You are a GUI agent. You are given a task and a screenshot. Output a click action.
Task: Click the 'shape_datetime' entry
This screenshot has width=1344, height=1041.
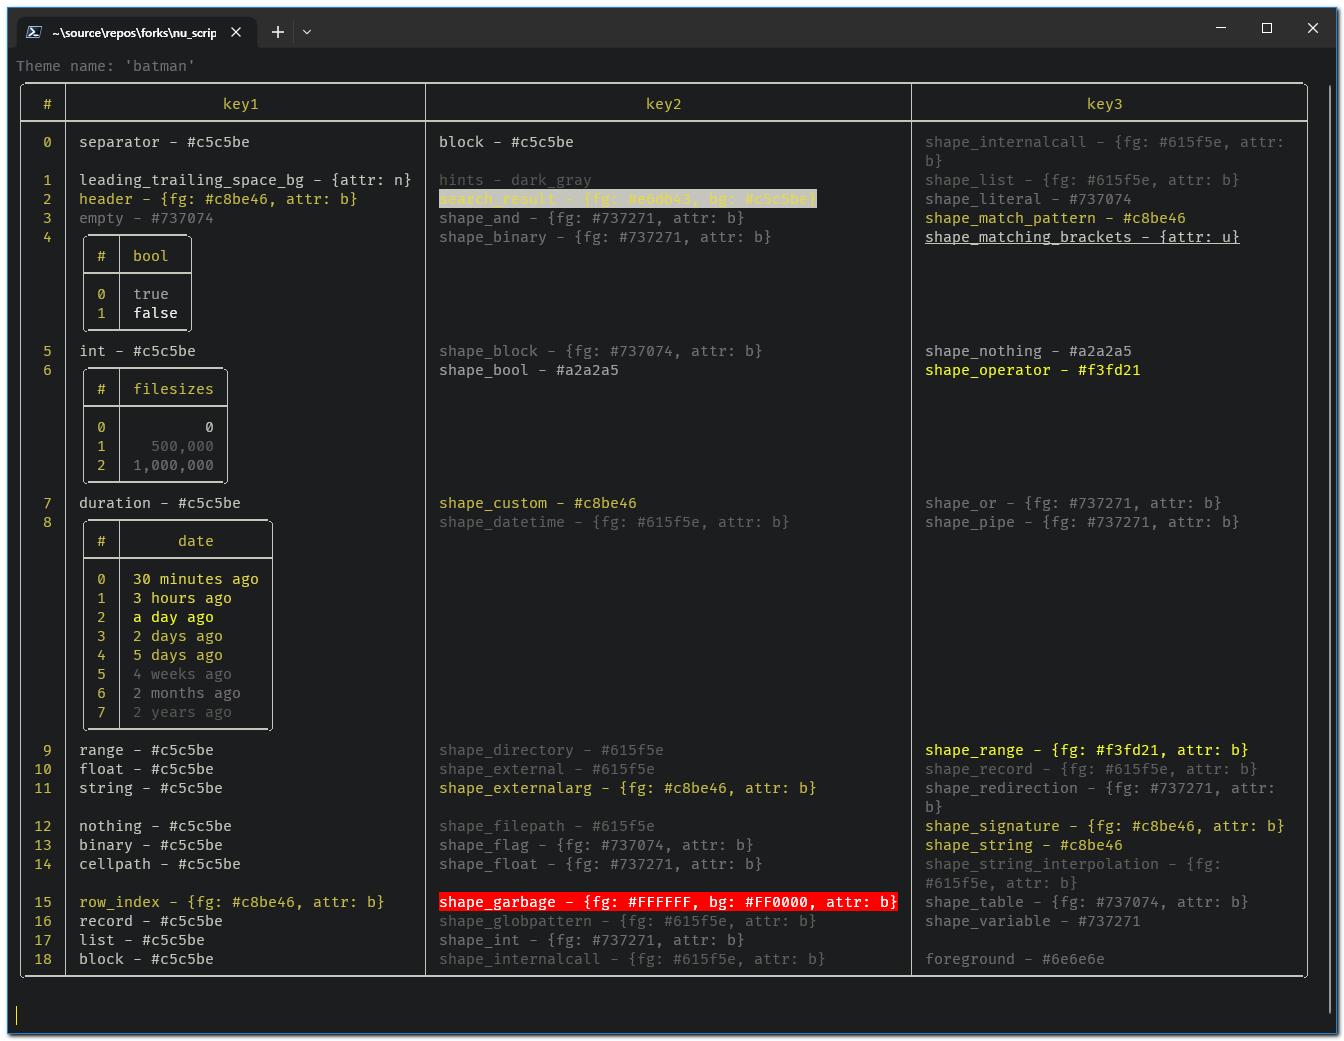[x=614, y=522]
